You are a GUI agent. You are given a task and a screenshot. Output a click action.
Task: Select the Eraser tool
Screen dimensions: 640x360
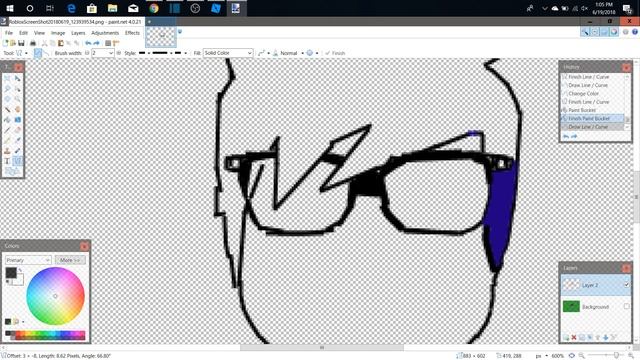pos(18,130)
